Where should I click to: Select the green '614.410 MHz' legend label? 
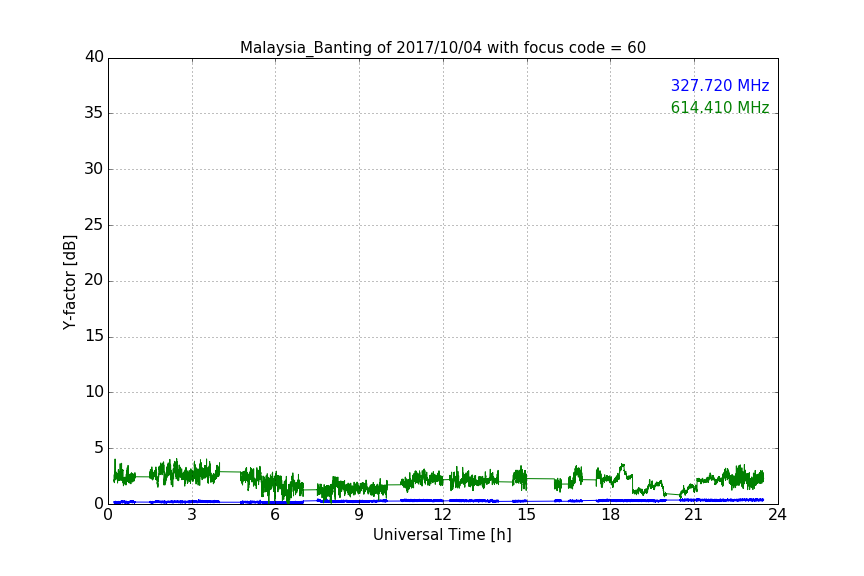(x=720, y=107)
